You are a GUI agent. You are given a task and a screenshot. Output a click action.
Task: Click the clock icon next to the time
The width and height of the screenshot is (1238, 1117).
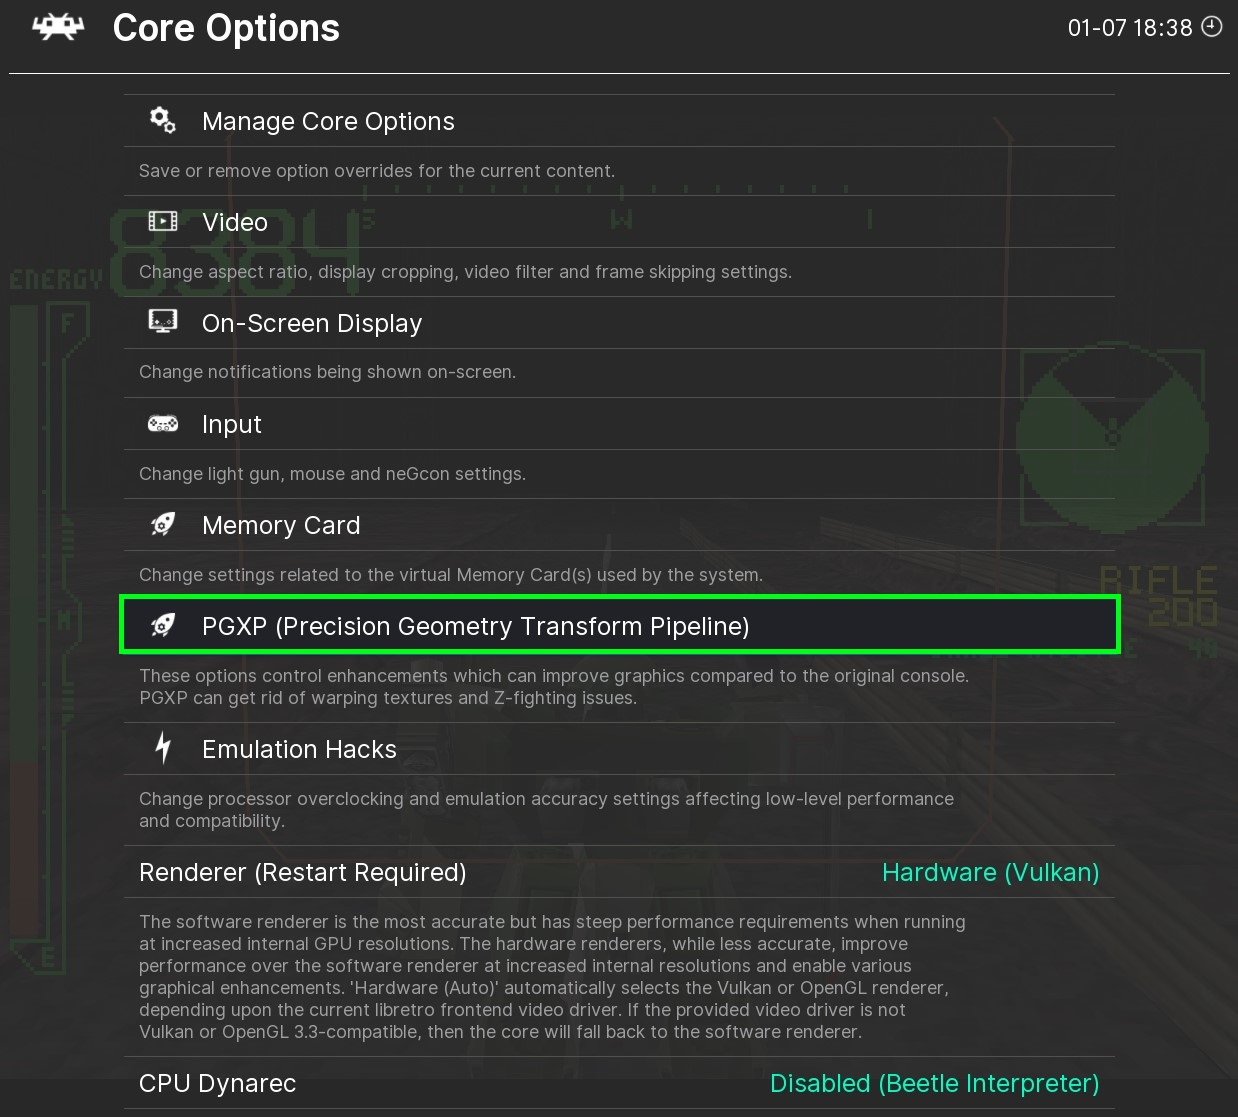[1211, 27]
